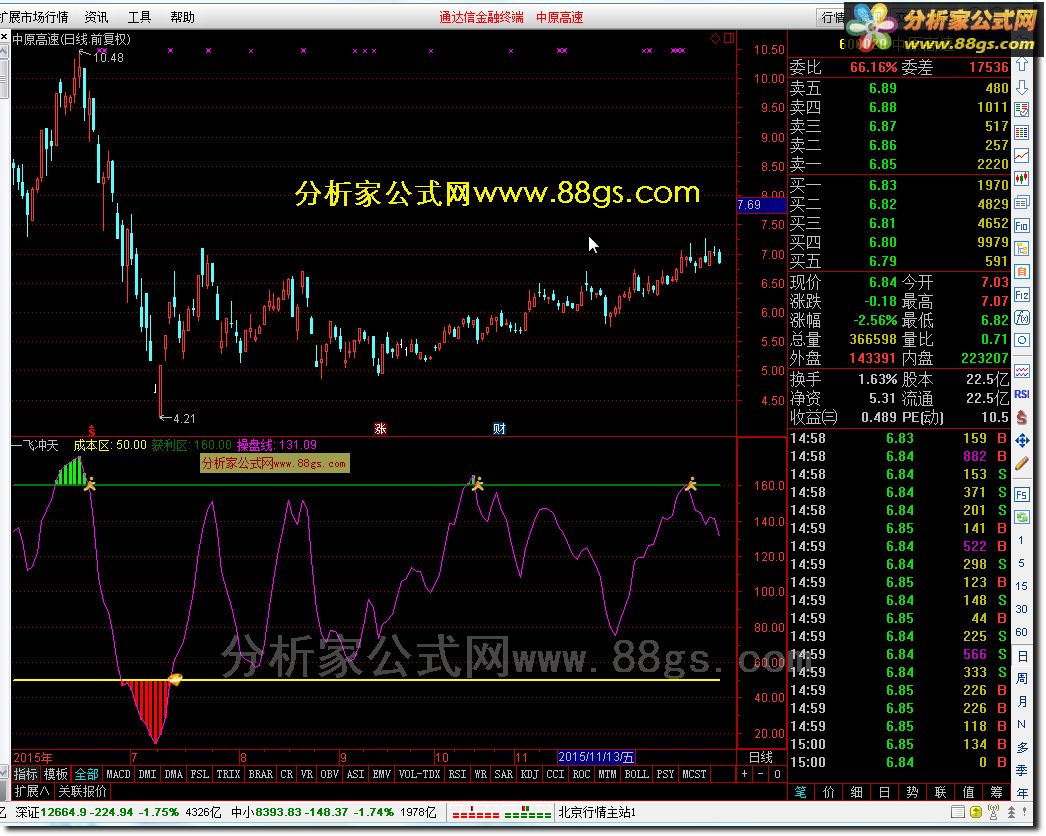Image resolution: width=1046 pixels, height=836 pixels.
Task: Click the yellow upload icon in status bar
Action: [x=976, y=812]
